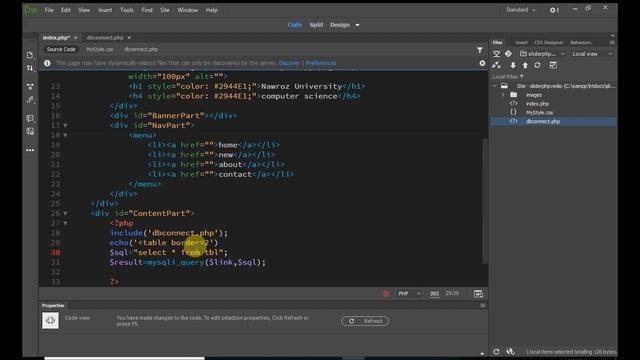640x360 pixels.
Task: Collapse the right panel group with double-arrow icon
Action: [612, 36]
